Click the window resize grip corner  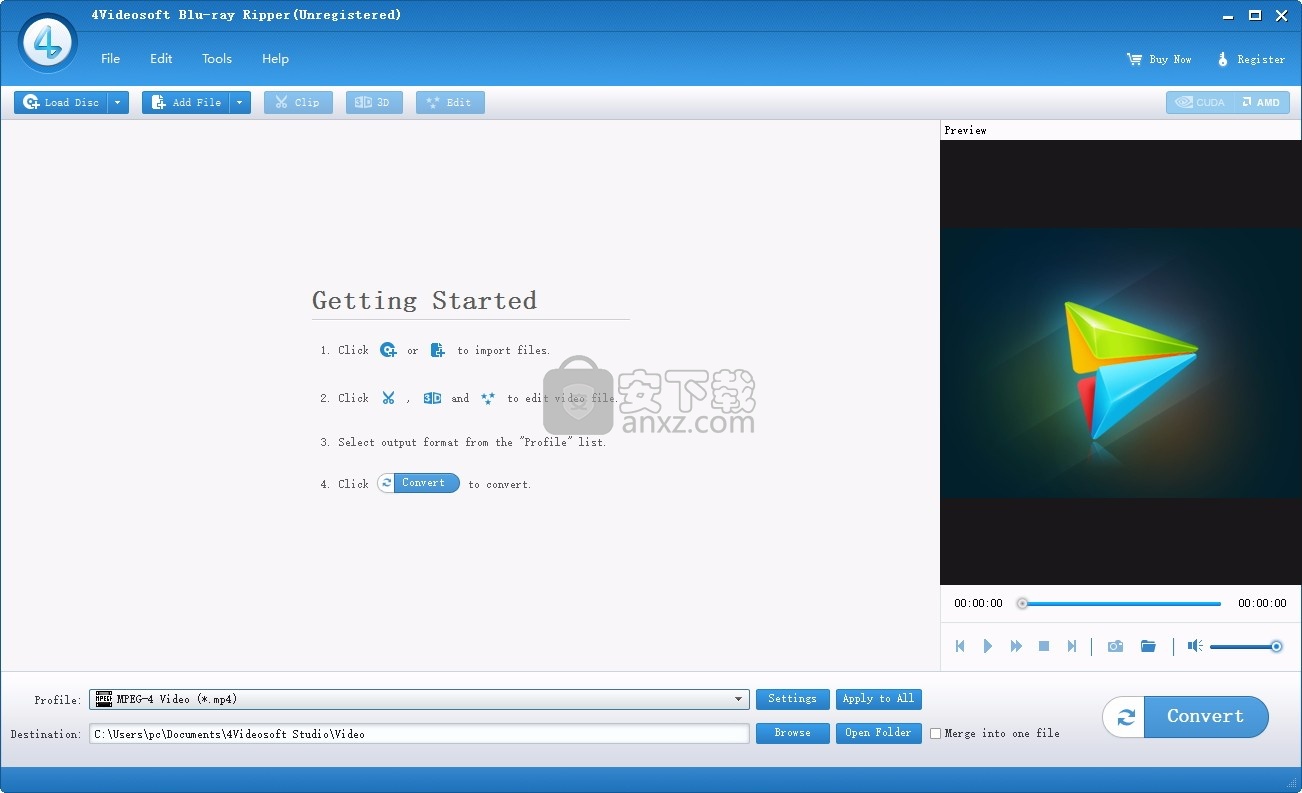coord(1291,782)
